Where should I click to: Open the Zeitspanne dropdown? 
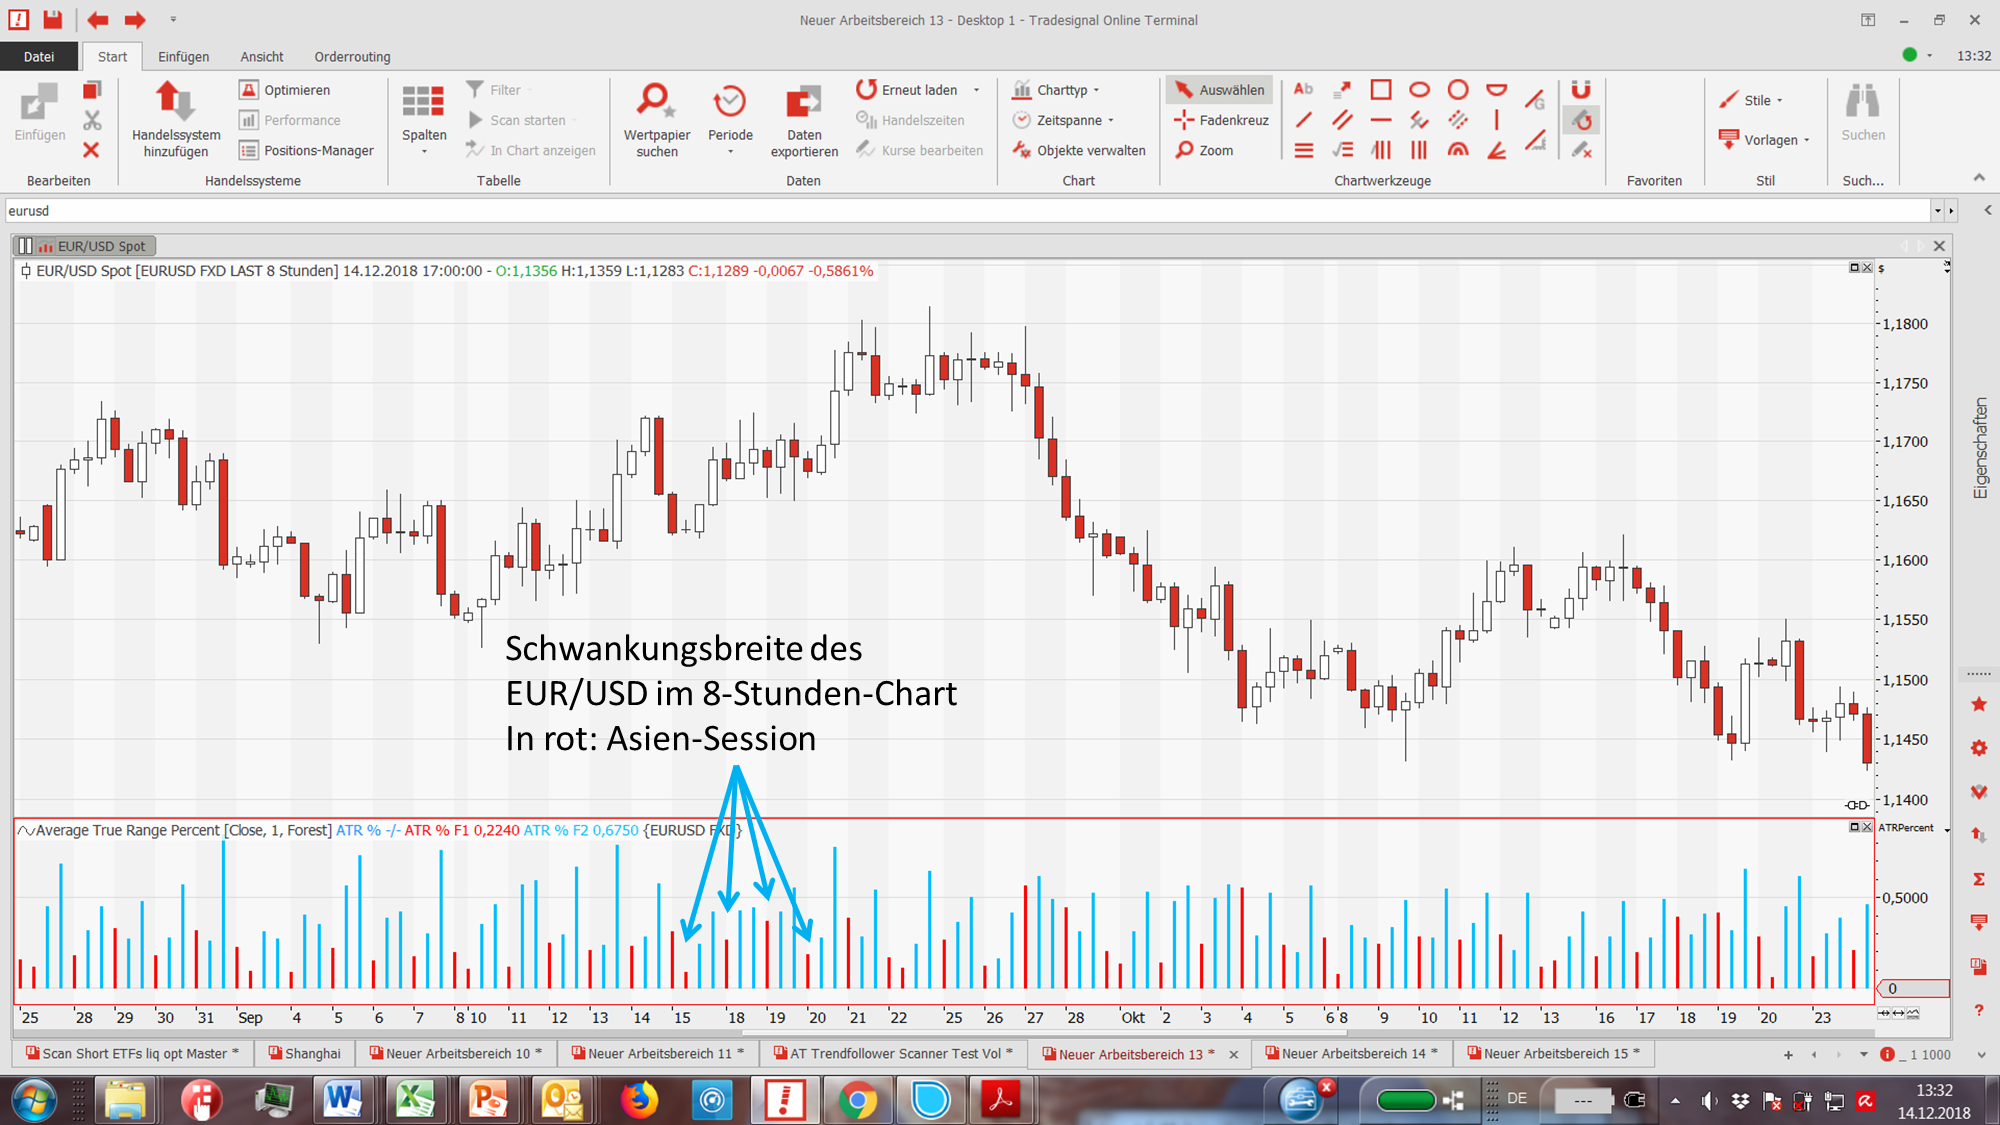click(1068, 120)
